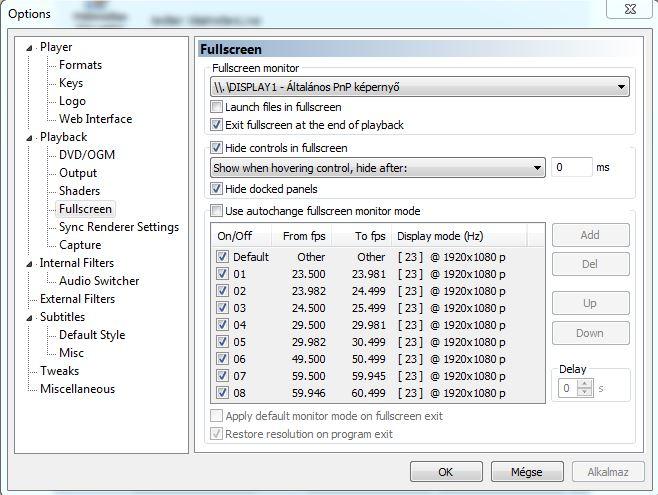Toggle the Default row checkbox
Screen dimensions: 658x495
coord(222,256)
